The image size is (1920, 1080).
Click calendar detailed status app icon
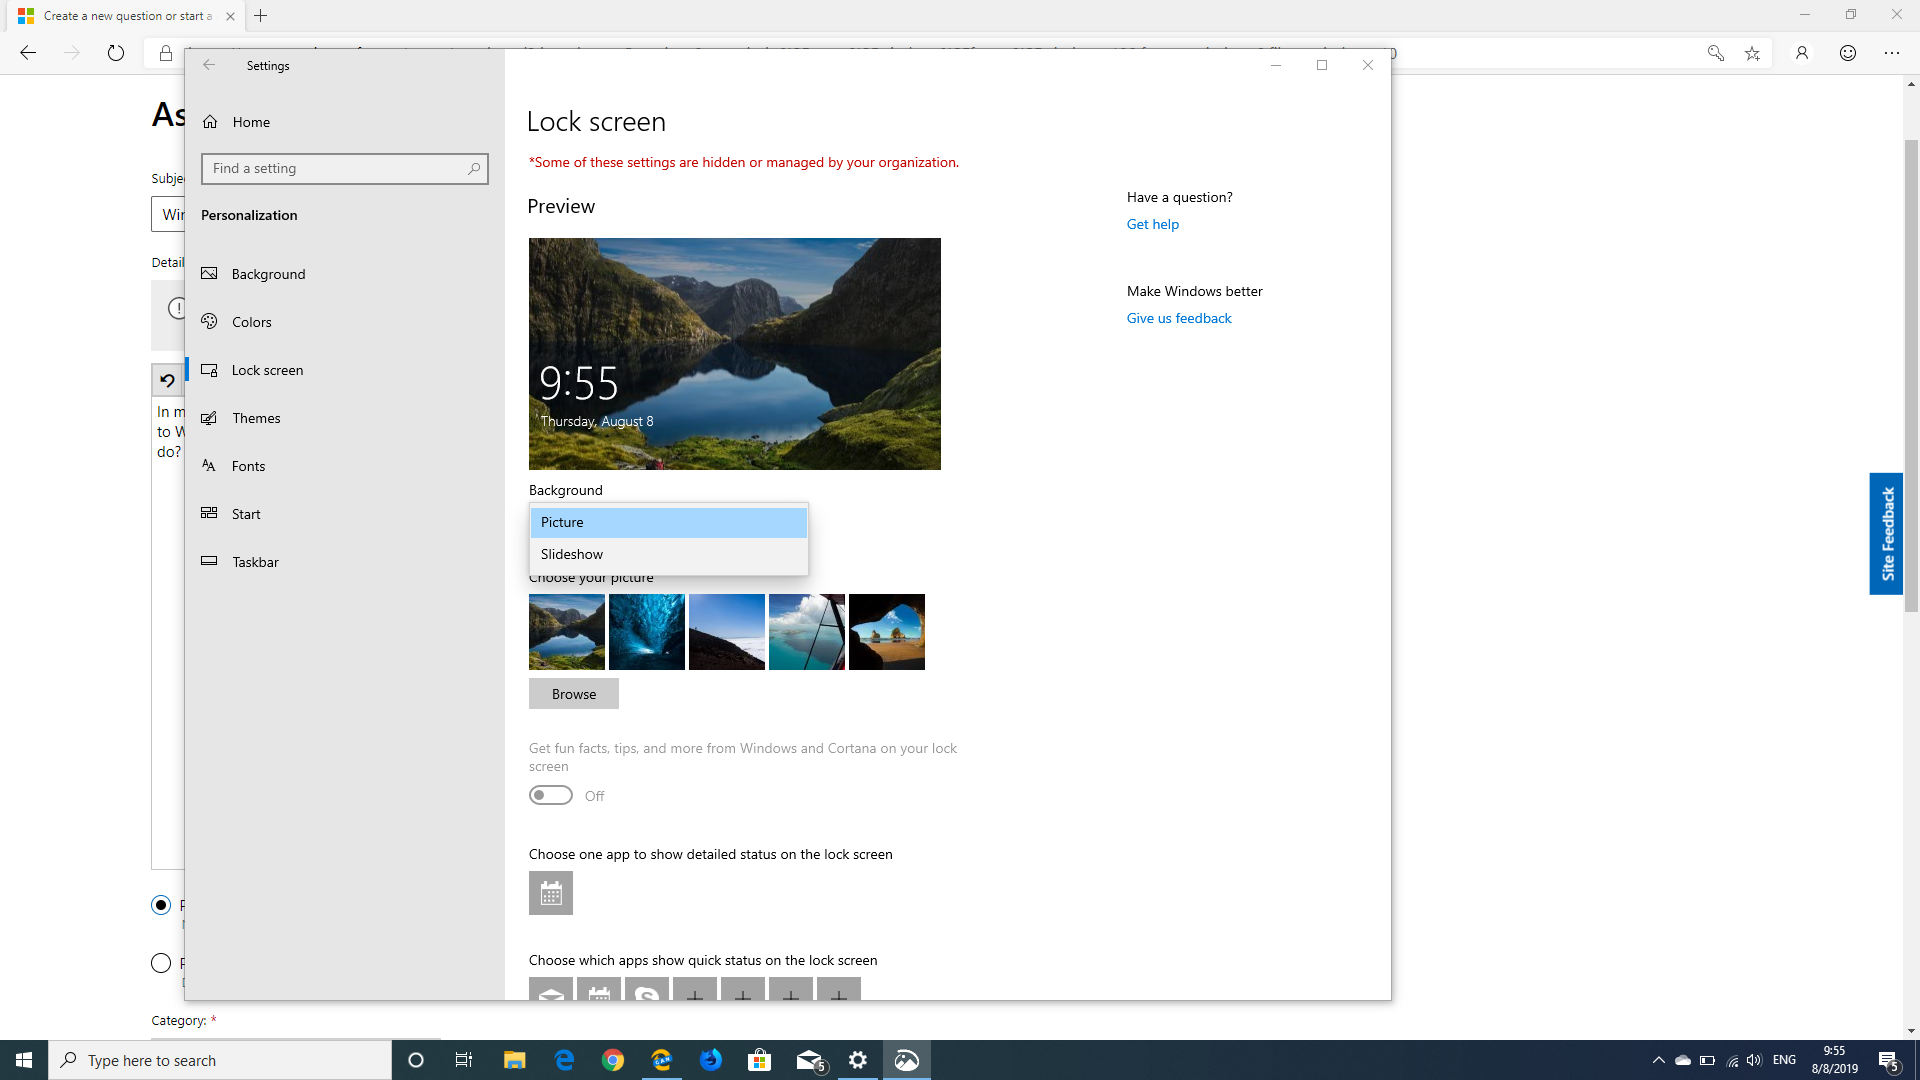pos(551,893)
